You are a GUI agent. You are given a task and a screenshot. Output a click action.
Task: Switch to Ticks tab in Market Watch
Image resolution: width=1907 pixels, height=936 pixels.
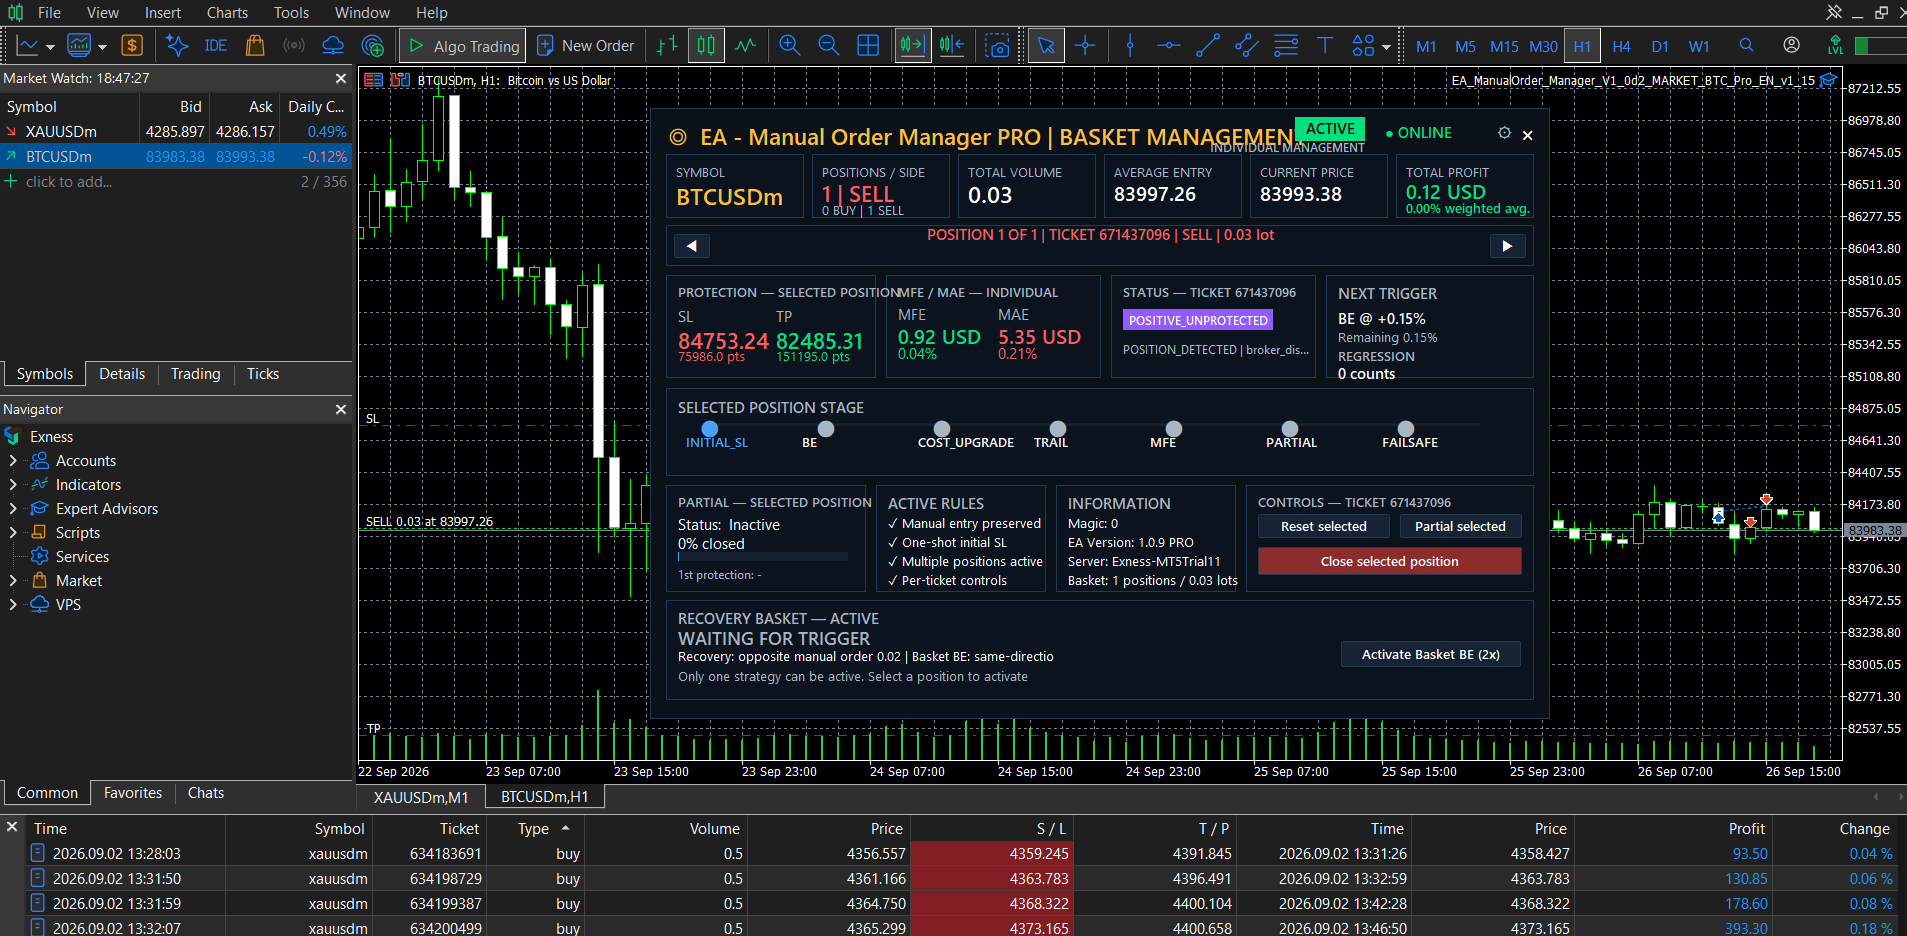(x=263, y=374)
